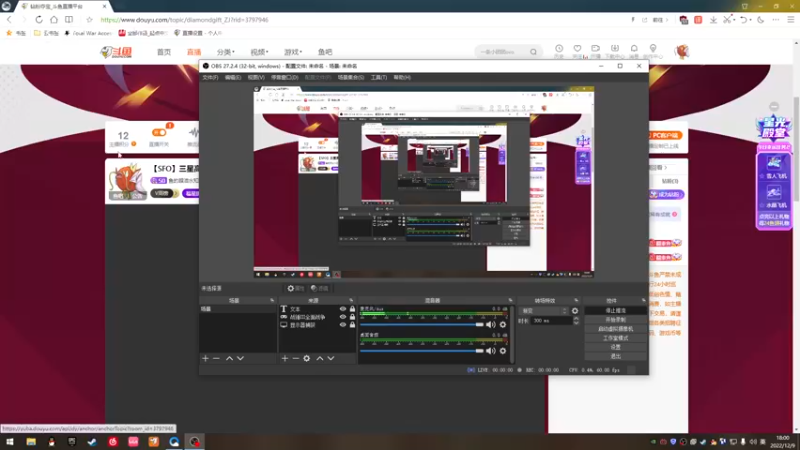
Task: Unlock the display capture source
Action: 352,324
